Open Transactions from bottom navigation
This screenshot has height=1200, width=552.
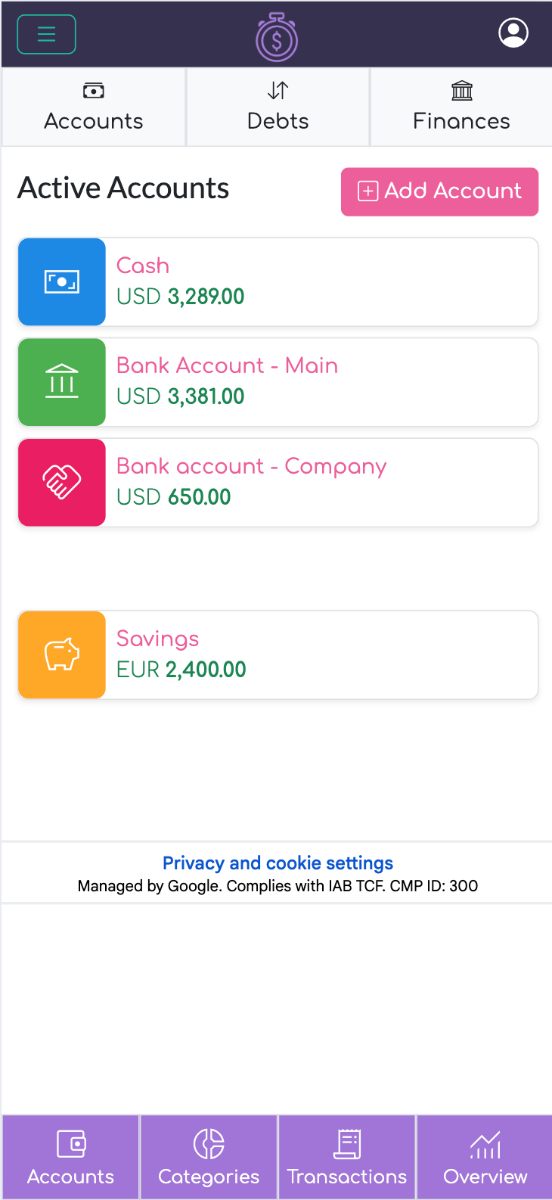coord(347,1157)
